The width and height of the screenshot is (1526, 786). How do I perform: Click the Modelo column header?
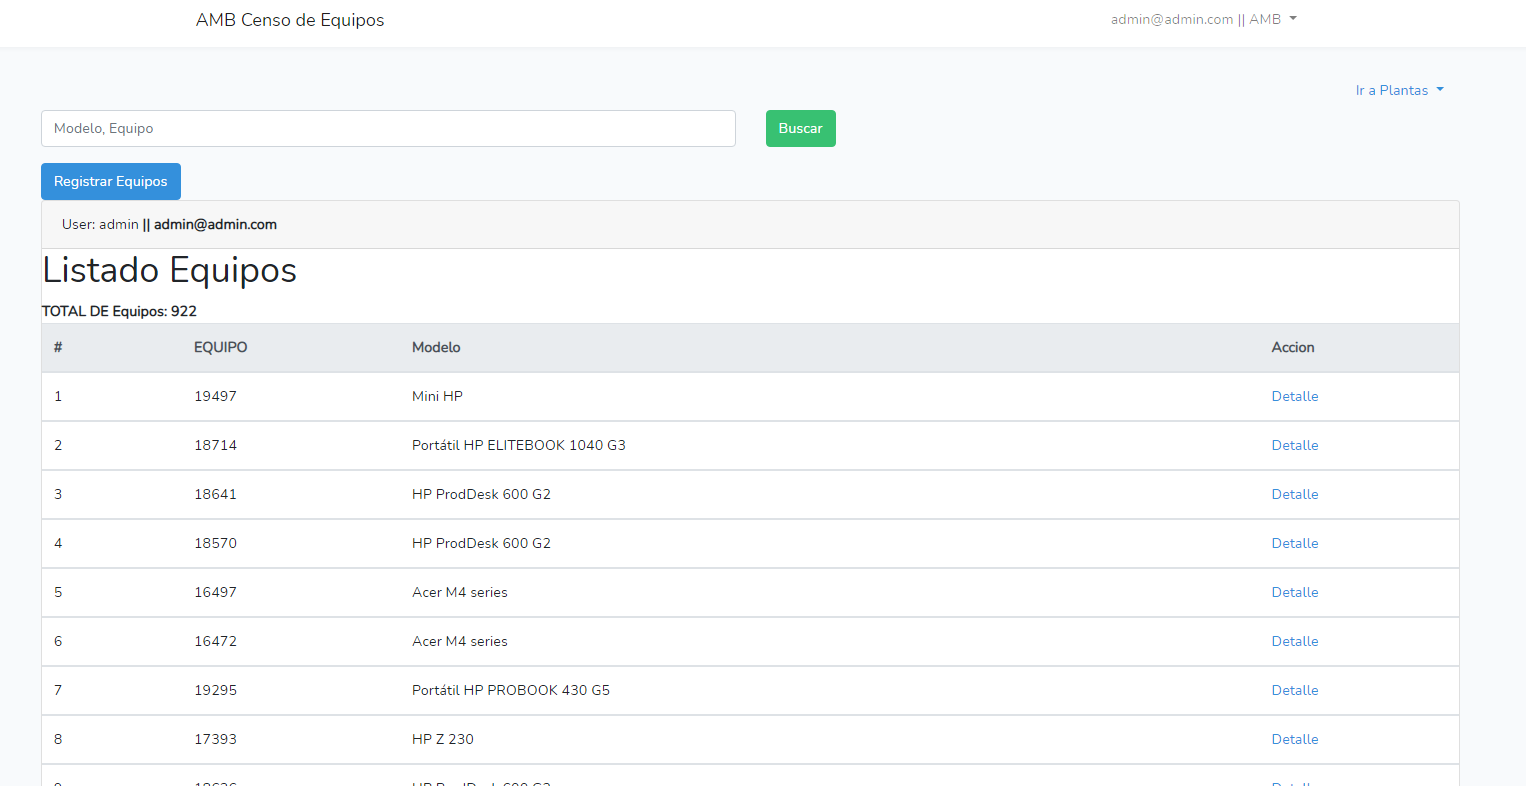436,347
